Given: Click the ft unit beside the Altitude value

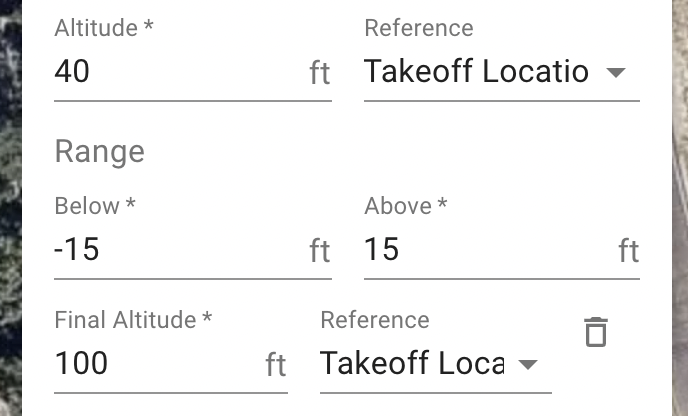Looking at the screenshot, I should 320,73.
